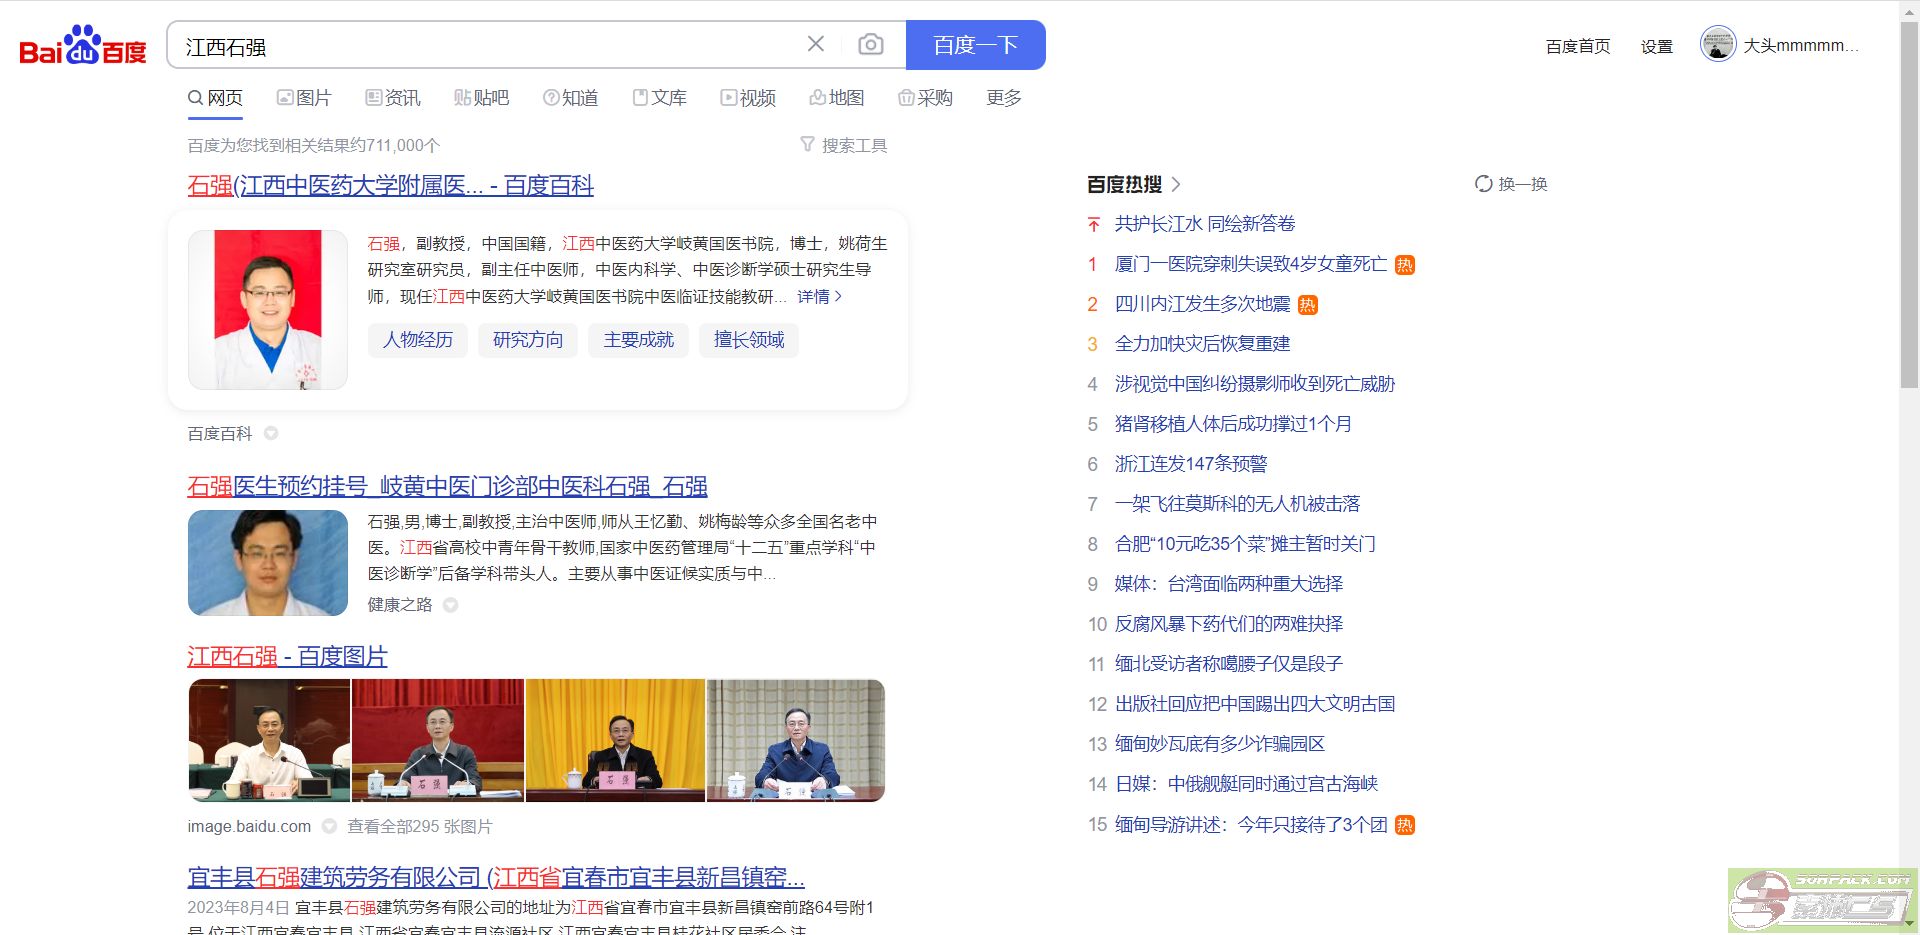Click the 研究方向 tag
This screenshot has height=935, width=1920.
pos(528,340)
